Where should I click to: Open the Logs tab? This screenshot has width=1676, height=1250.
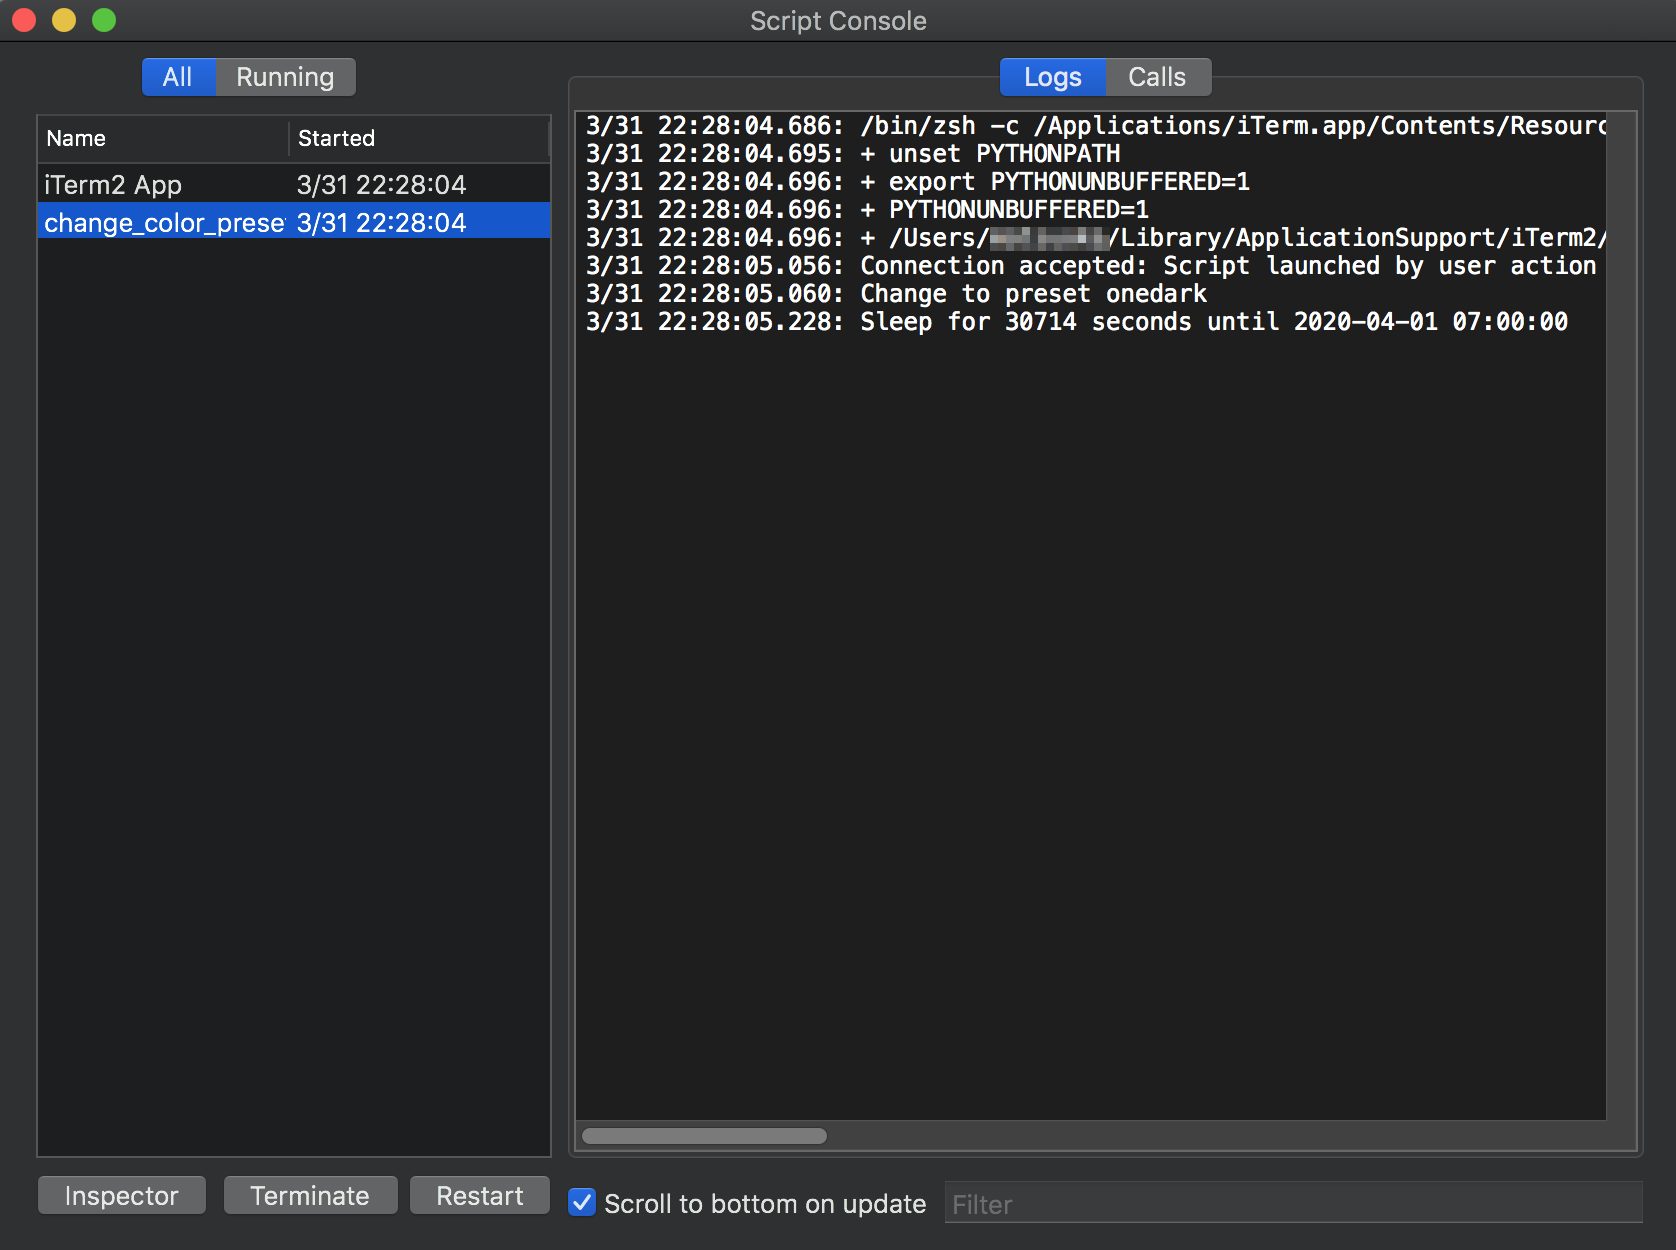pos(1053,77)
